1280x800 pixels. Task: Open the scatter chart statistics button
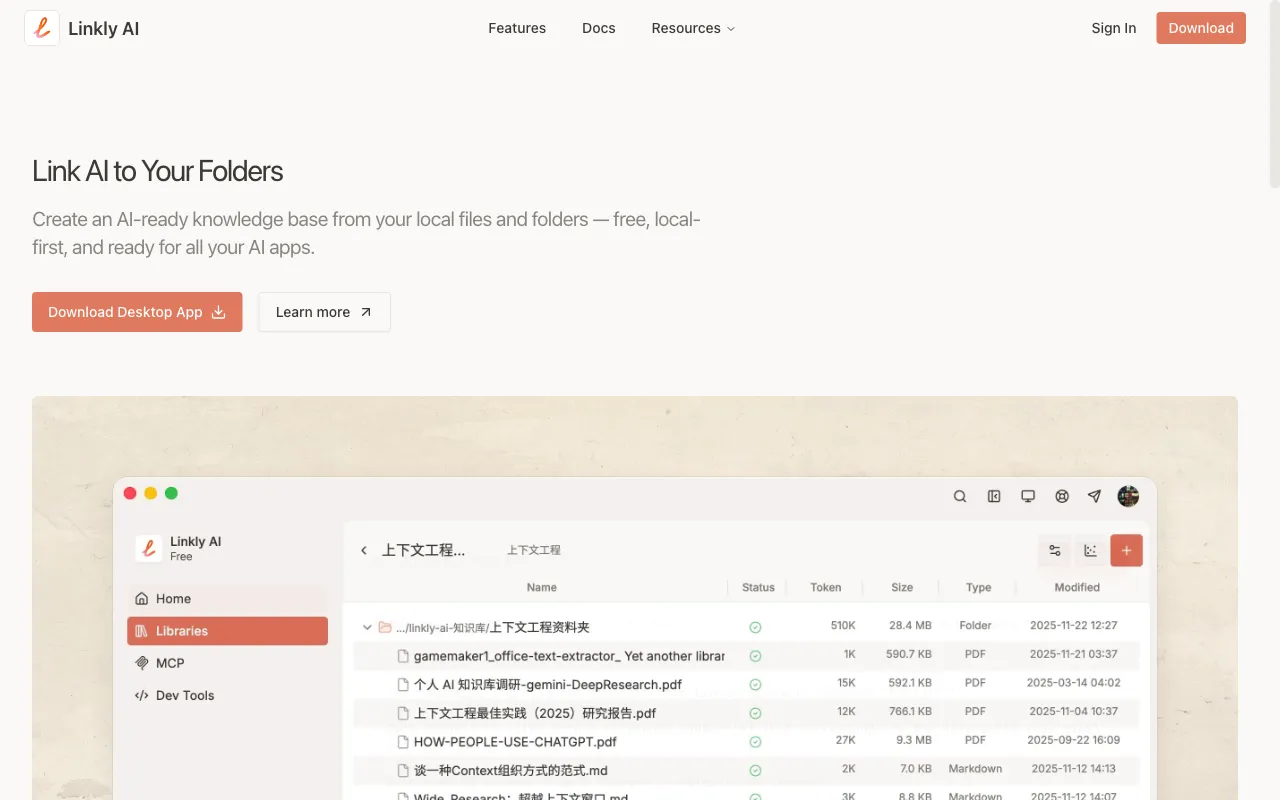click(1091, 550)
